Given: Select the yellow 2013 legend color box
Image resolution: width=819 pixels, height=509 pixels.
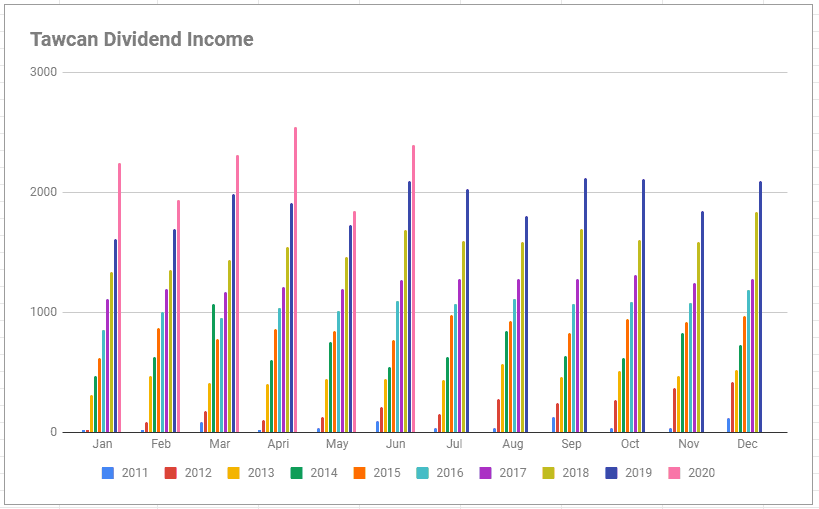Looking at the screenshot, I should (x=234, y=473).
